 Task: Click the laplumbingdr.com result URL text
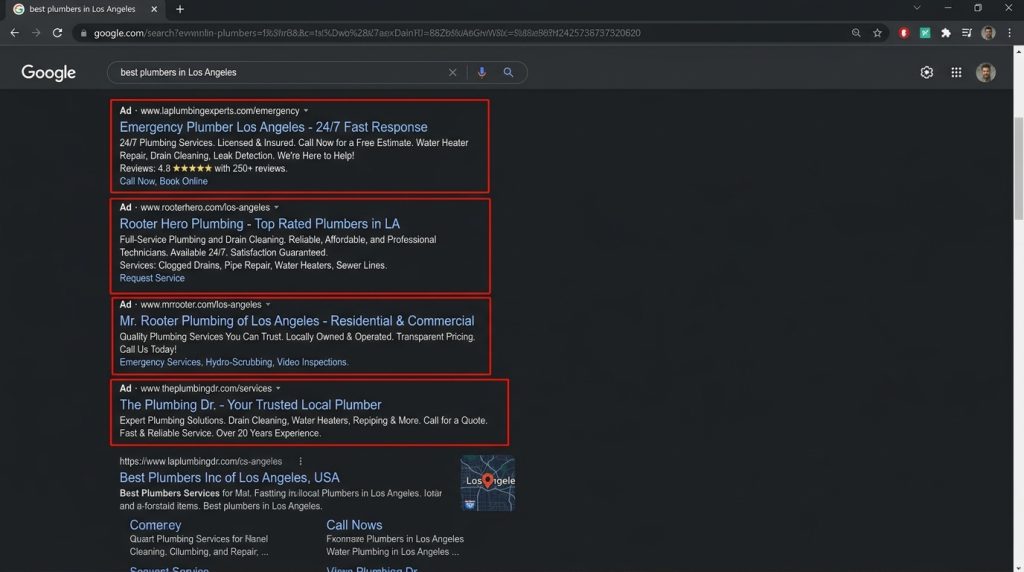click(x=200, y=462)
